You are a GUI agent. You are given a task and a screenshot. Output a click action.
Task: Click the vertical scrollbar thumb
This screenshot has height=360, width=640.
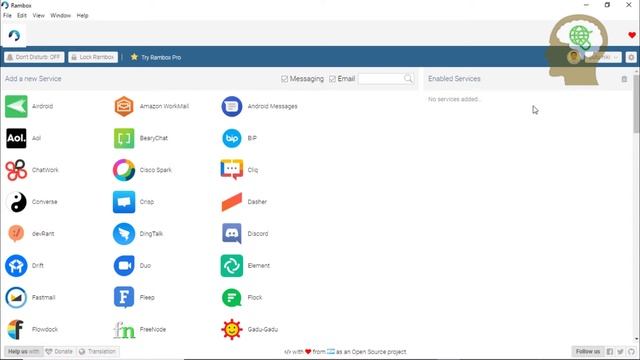coord(636,104)
